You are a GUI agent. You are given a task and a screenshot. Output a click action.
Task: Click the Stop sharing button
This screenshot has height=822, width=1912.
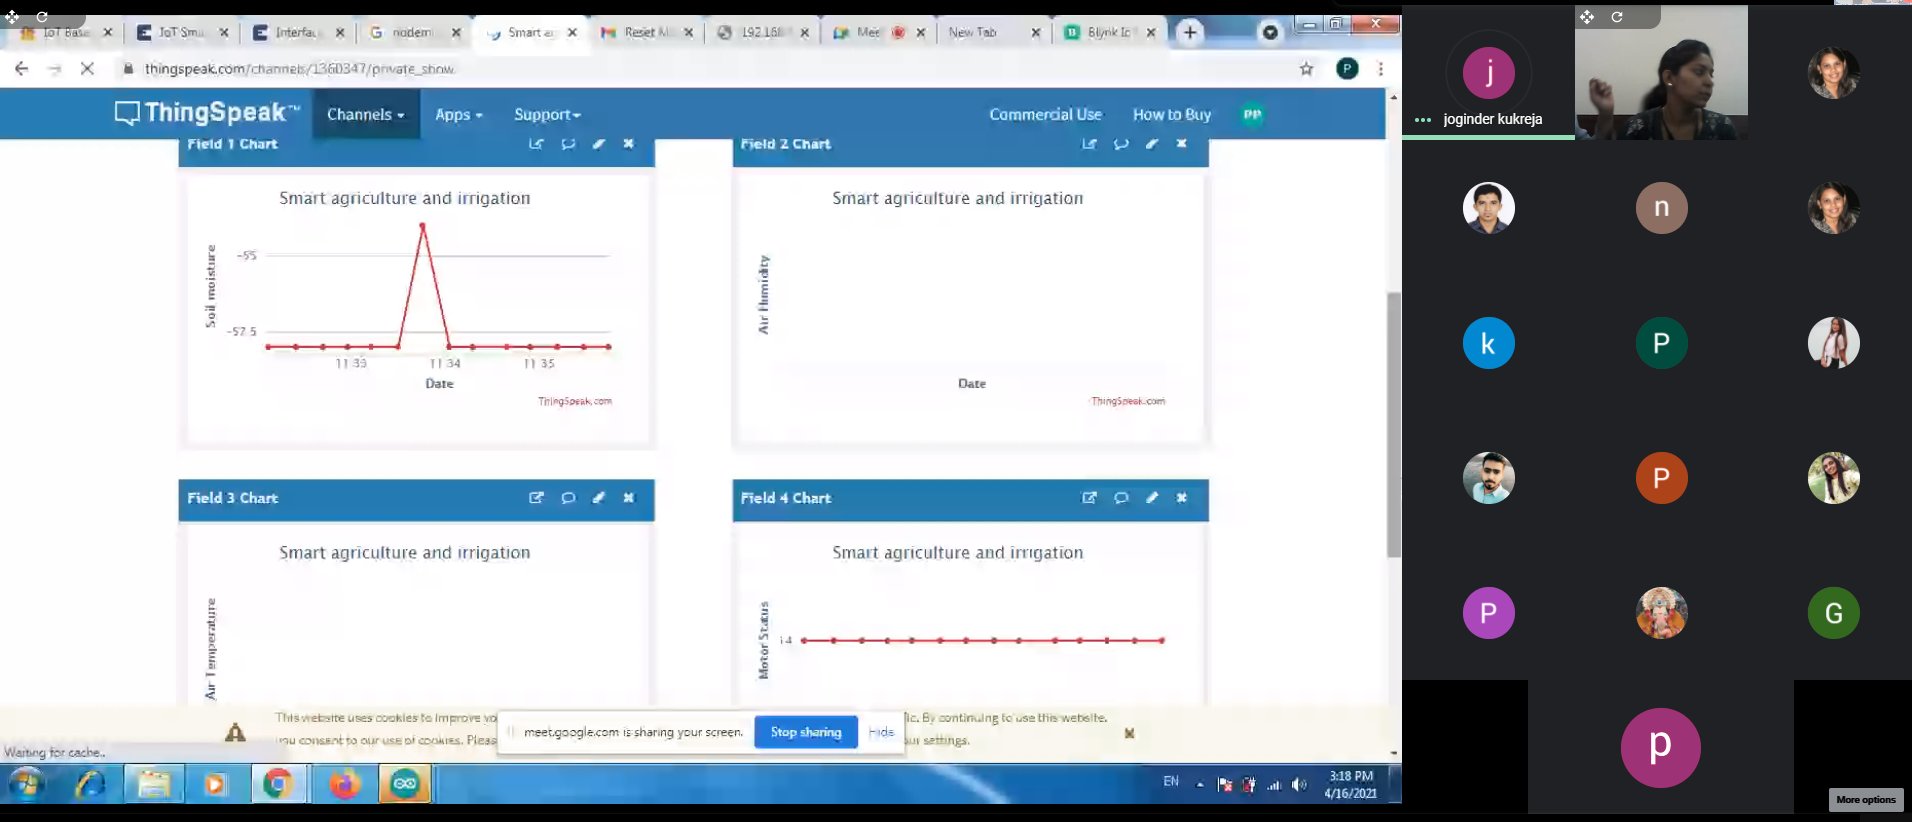805,732
